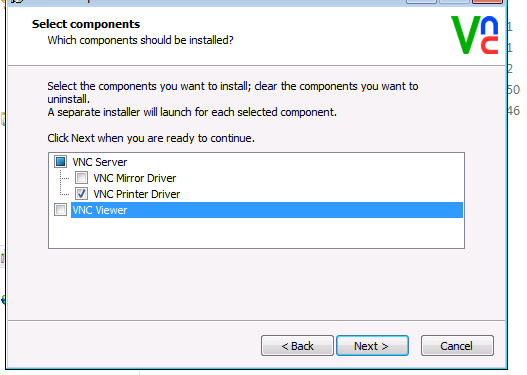Click empty space inside the components list

(x=256, y=233)
